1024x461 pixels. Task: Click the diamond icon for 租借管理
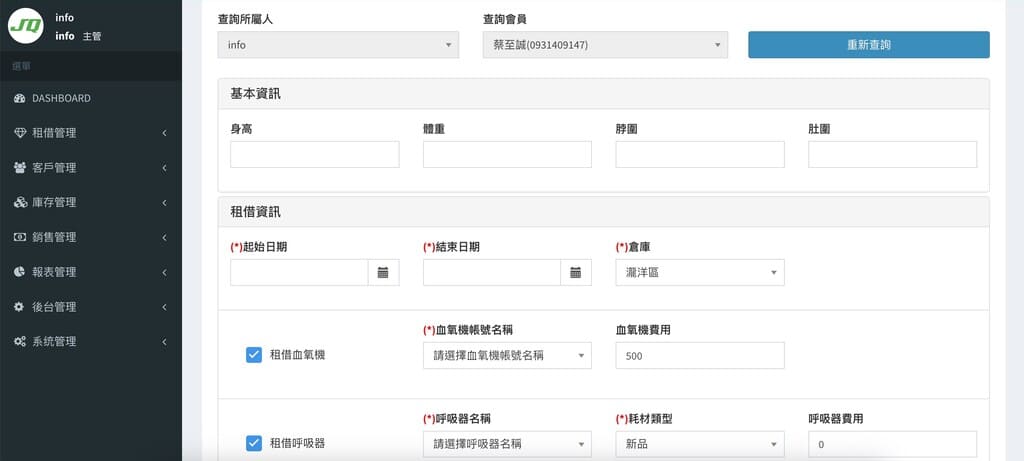click(x=19, y=133)
